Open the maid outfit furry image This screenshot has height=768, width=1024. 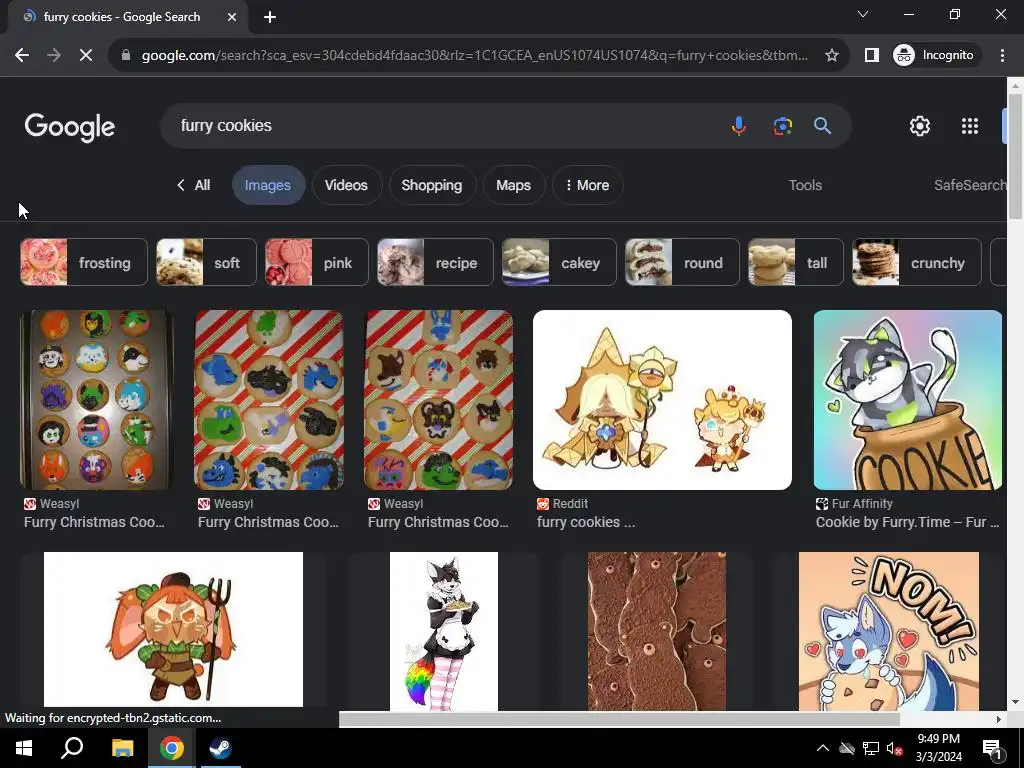tap(443, 631)
